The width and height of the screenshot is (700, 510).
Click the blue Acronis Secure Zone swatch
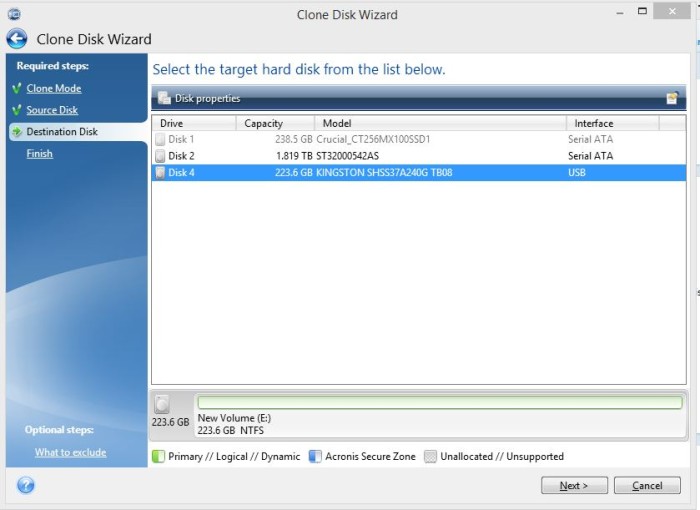click(x=315, y=456)
